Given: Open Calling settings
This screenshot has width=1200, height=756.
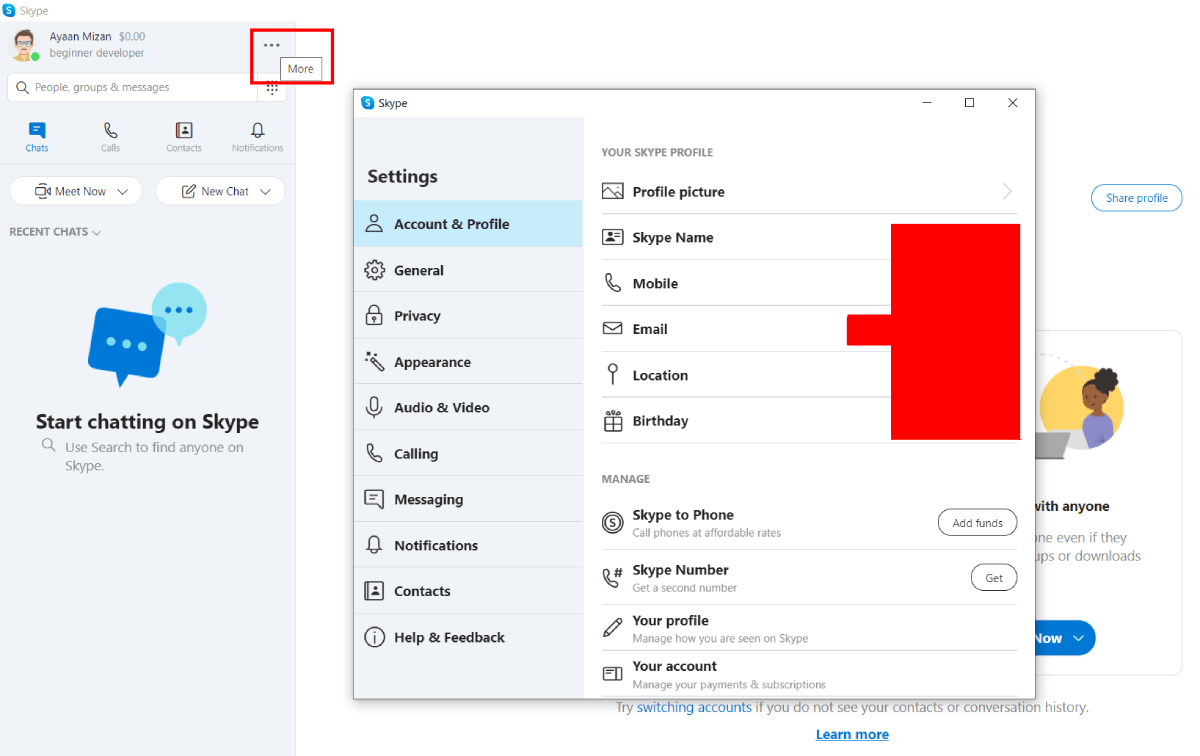Looking at the screenshot, I should pyautogui.click(x=468, y=453).
